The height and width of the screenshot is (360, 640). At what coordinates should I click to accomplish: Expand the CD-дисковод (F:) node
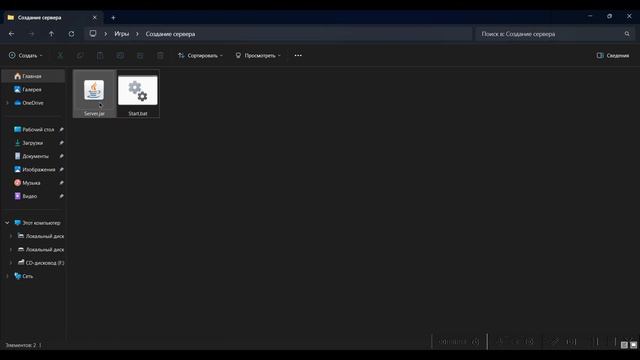[11, 263]
